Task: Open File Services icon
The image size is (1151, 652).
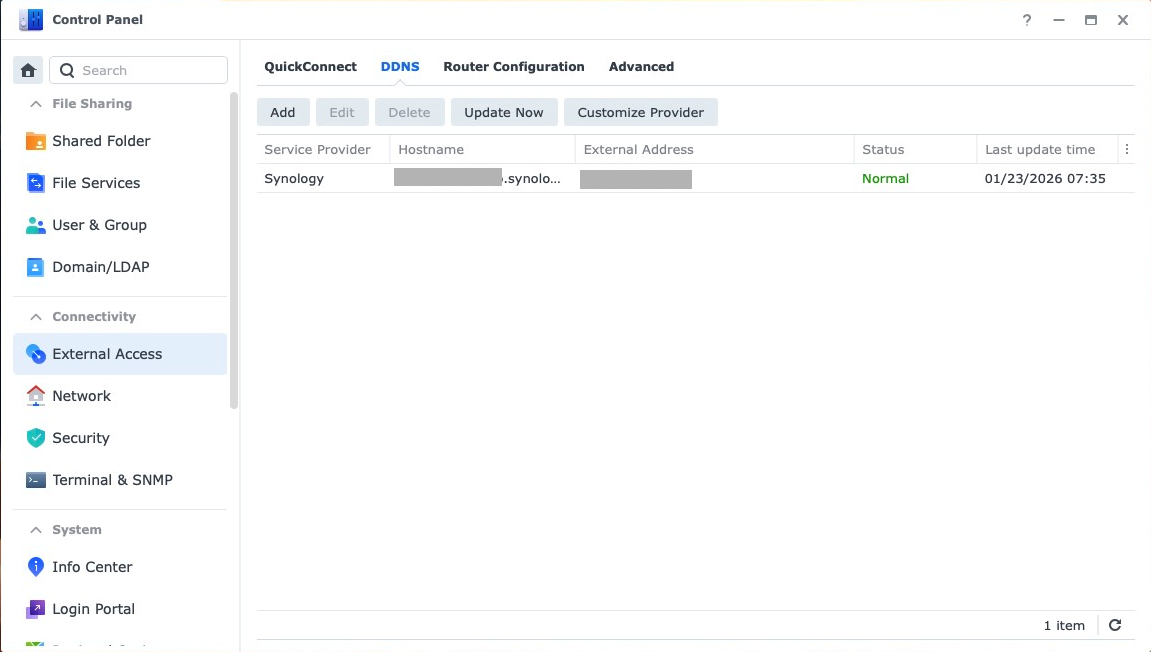Action: [x=36, y=183]
